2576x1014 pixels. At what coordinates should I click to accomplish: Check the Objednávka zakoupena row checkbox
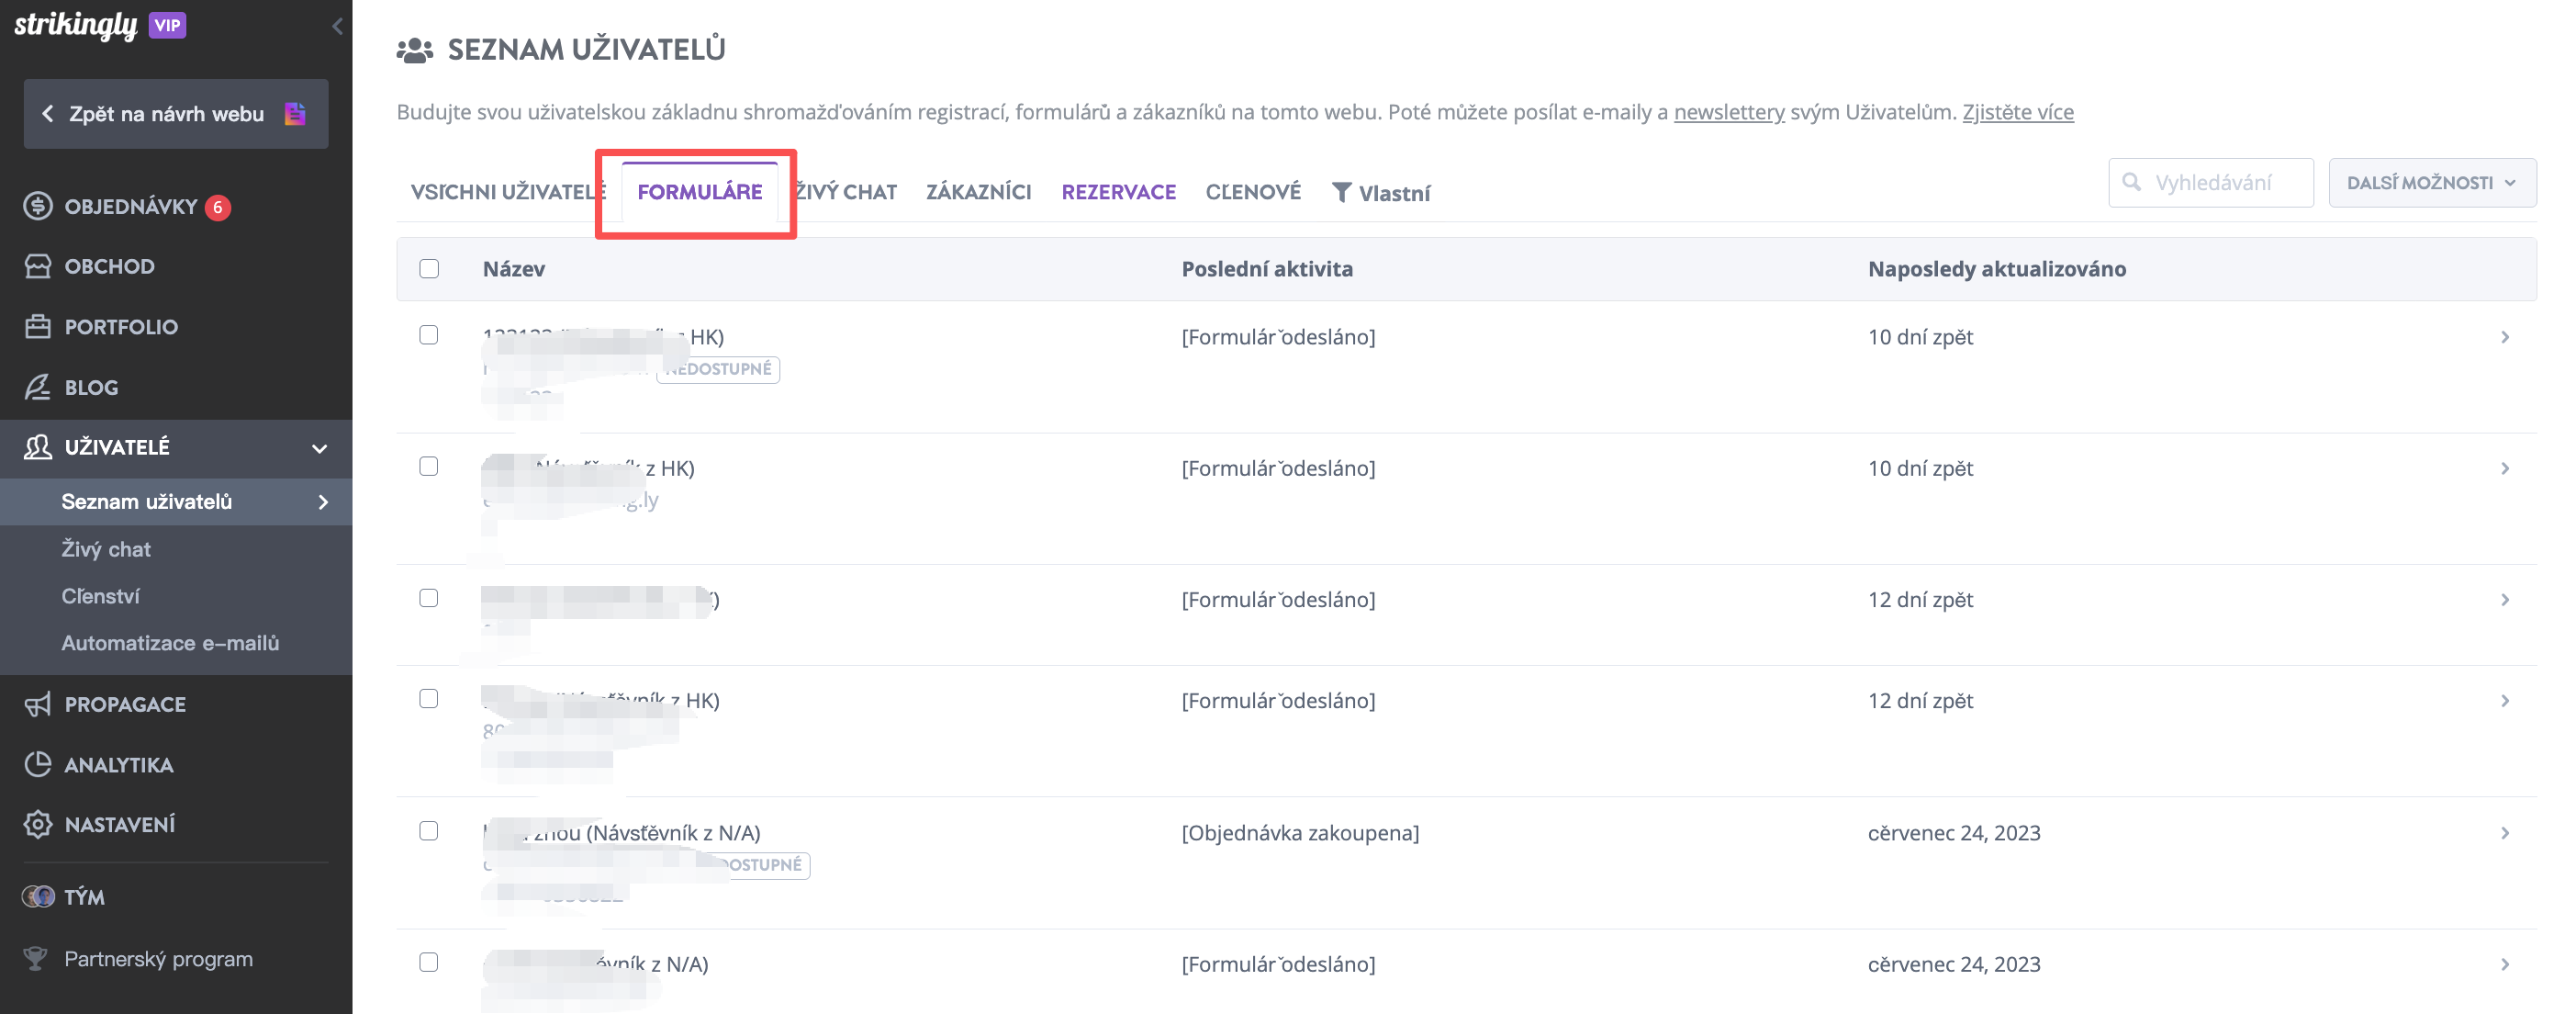coord(429,831)
